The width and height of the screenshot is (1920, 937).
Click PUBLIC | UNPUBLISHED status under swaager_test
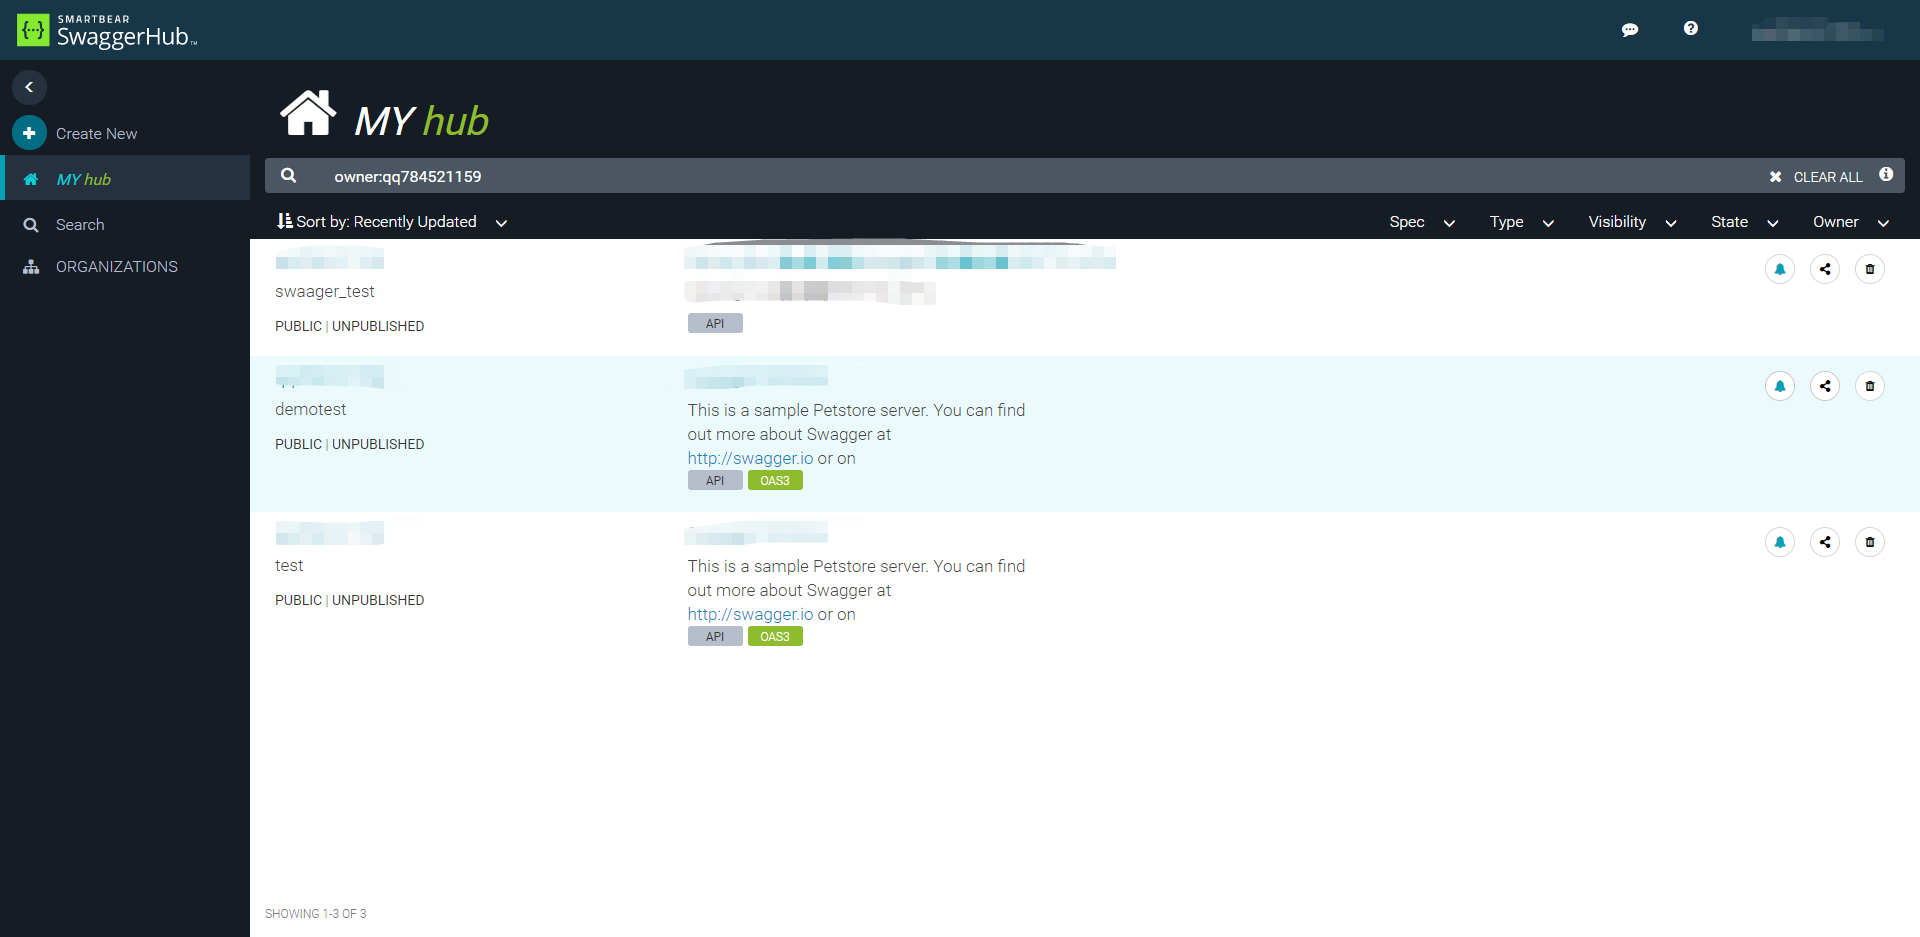[349, 327]
